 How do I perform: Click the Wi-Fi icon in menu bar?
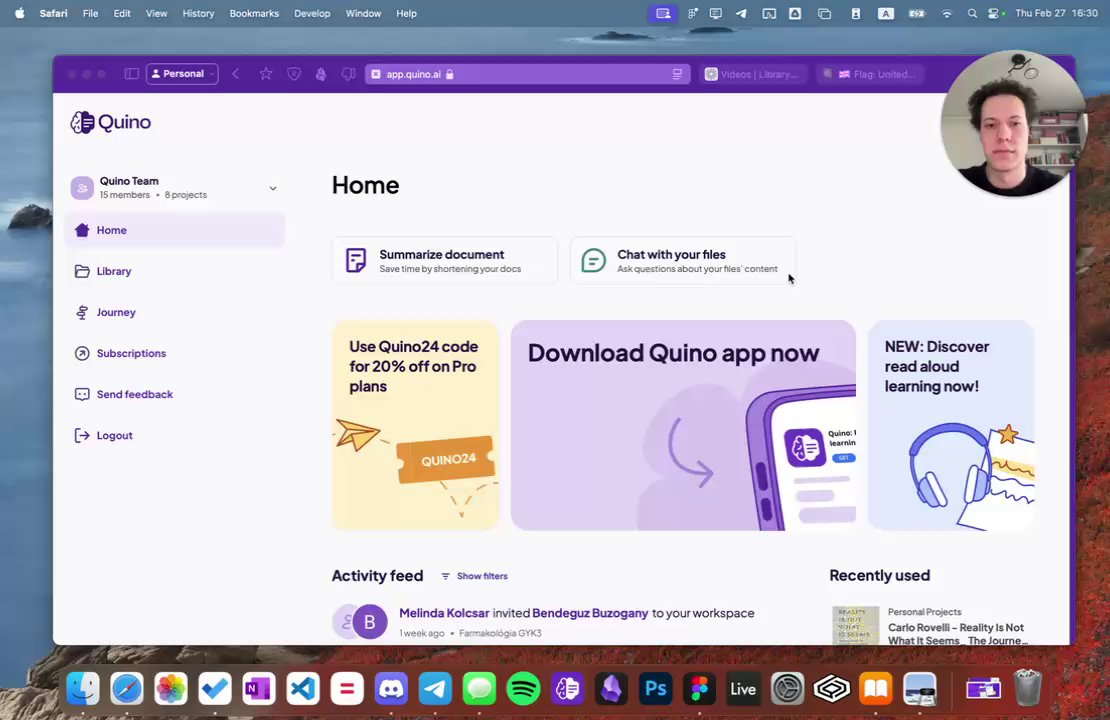click(946, 13)
